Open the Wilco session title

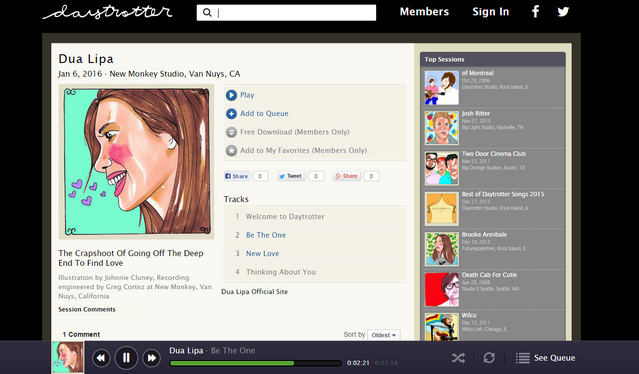click(x=469, y=315)
